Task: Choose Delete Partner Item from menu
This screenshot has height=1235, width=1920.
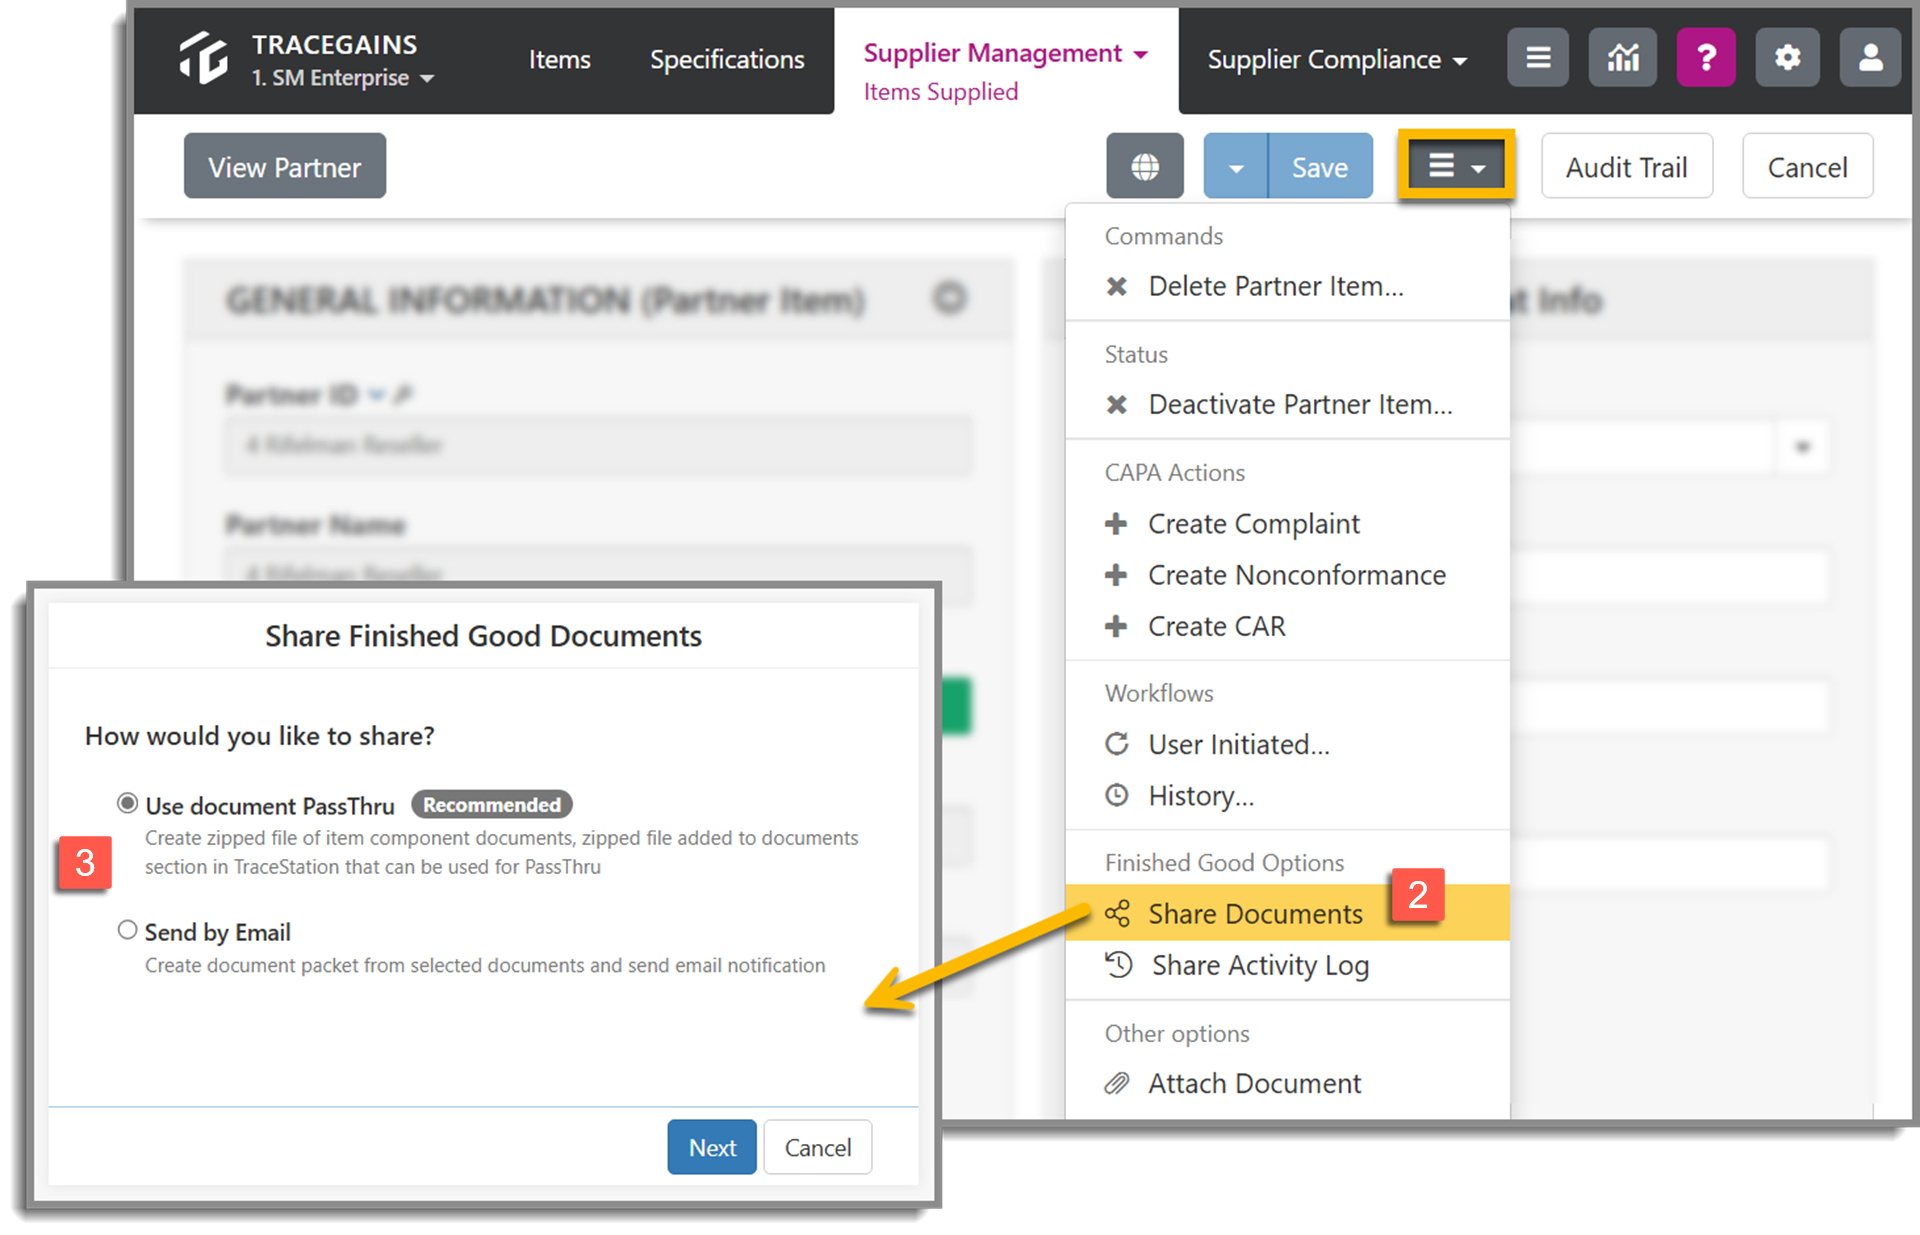Action: (x=1287, y=286)
